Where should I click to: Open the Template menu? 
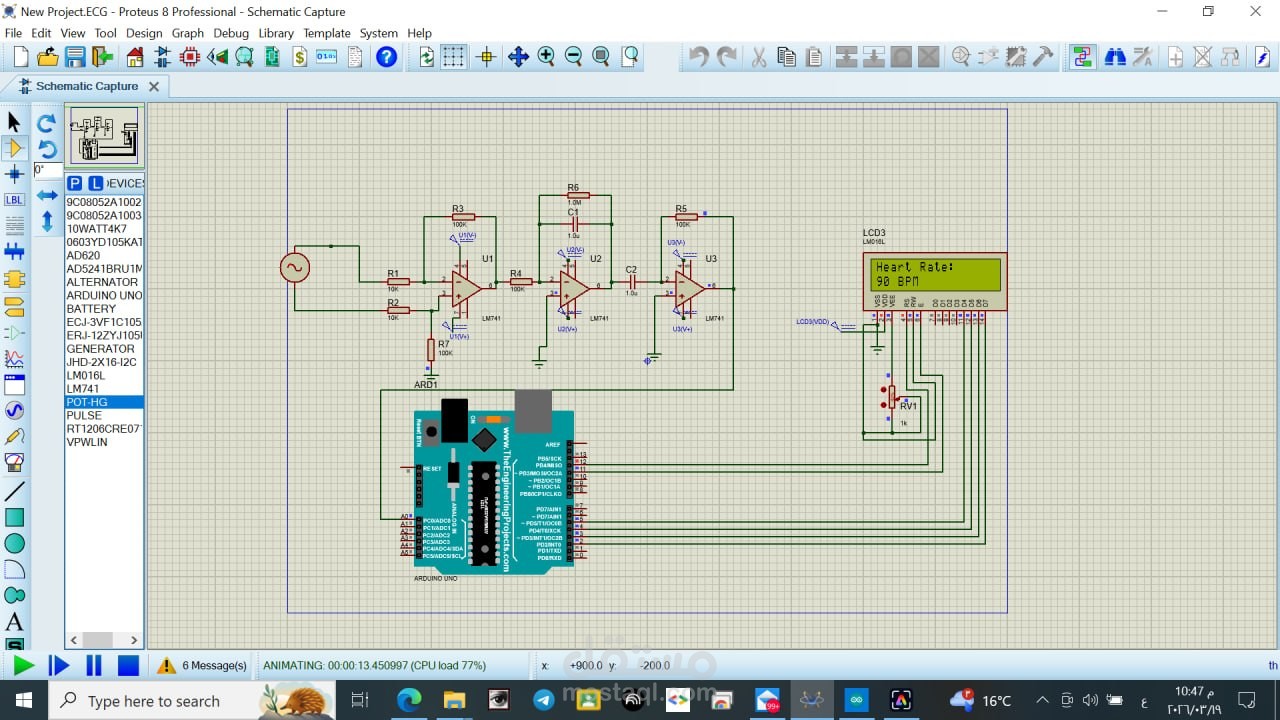[327, 33]
